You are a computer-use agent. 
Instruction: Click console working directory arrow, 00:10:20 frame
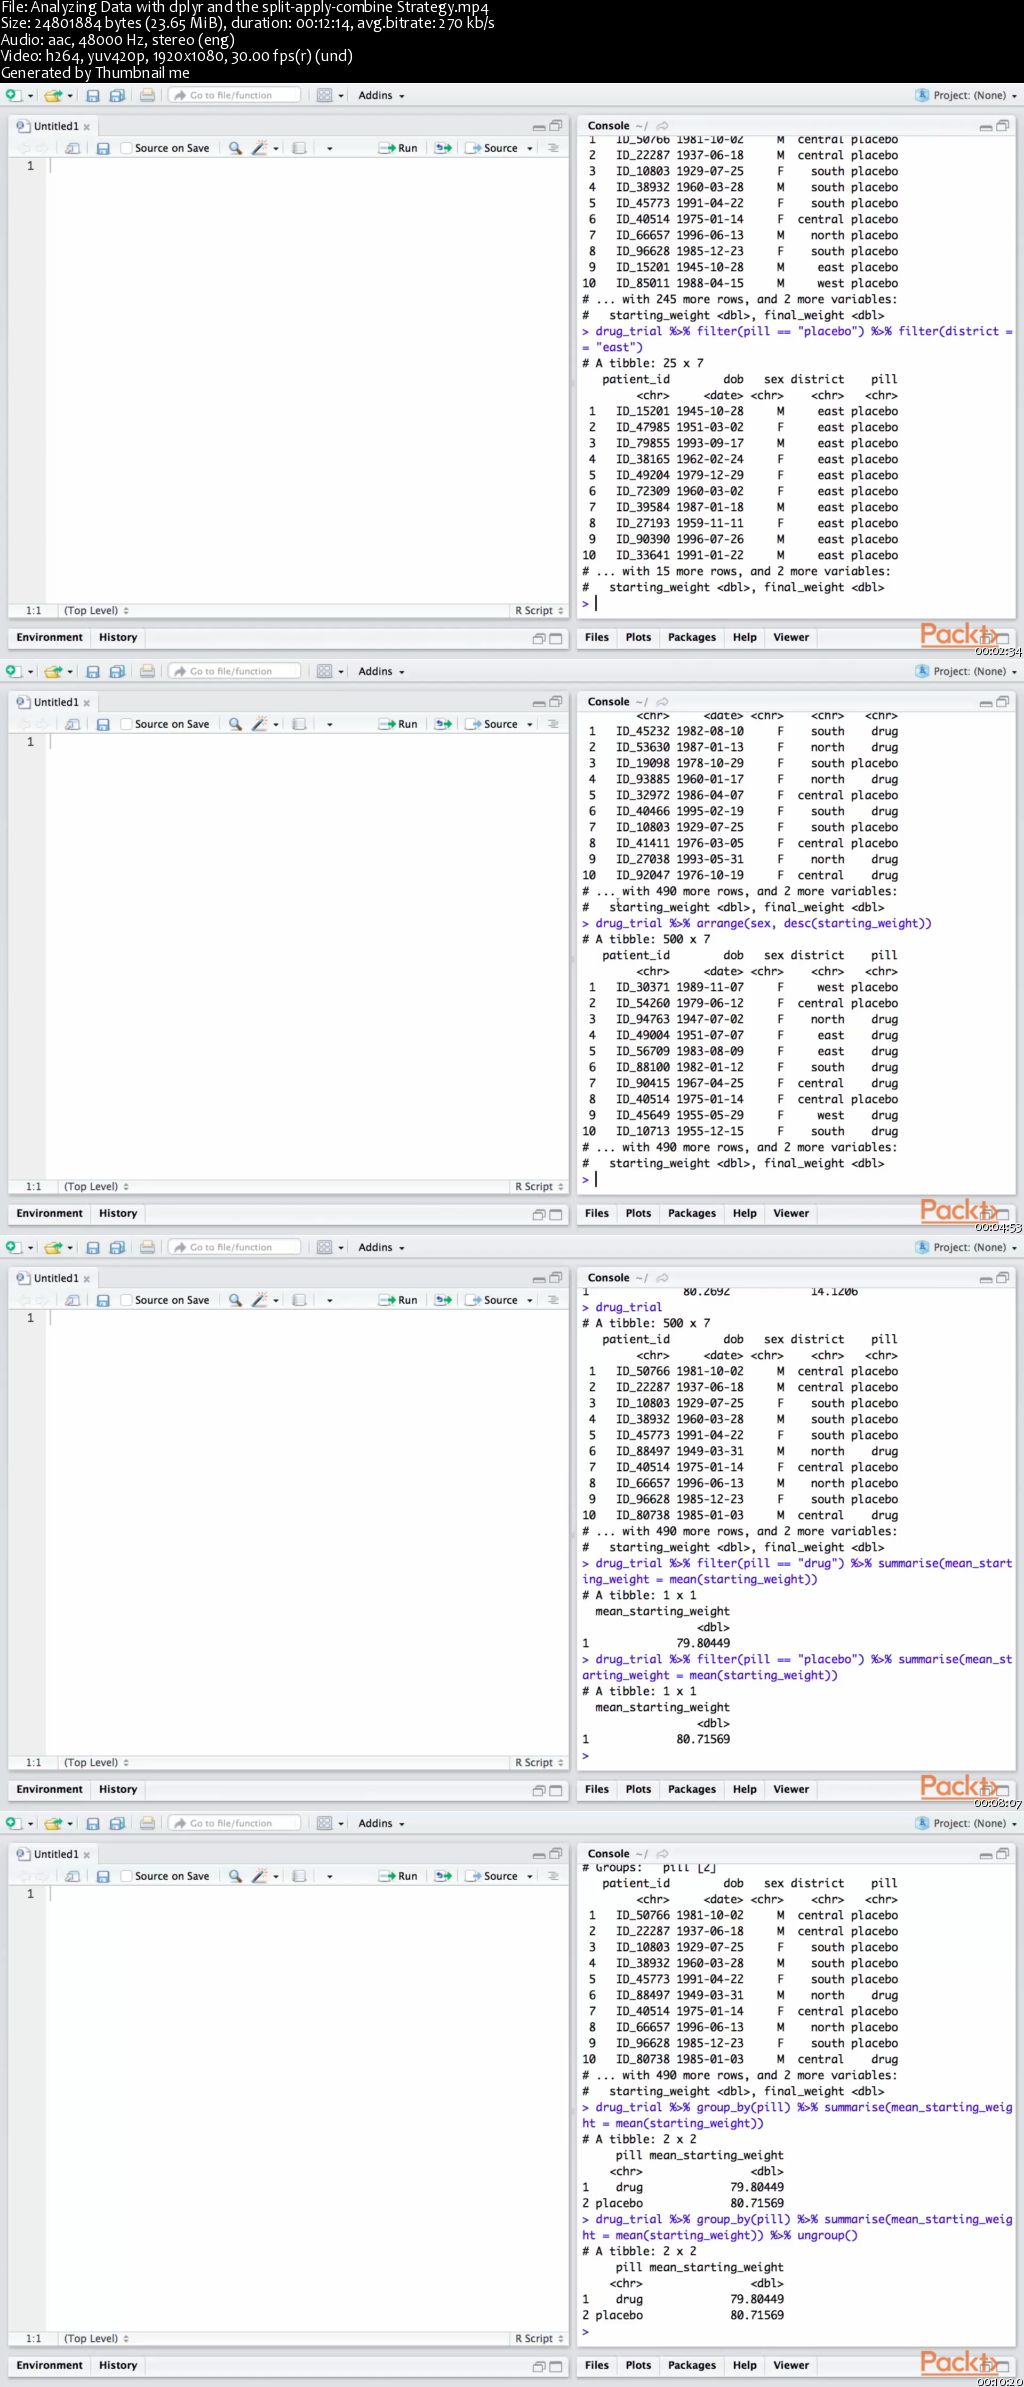click(662, 1854)
